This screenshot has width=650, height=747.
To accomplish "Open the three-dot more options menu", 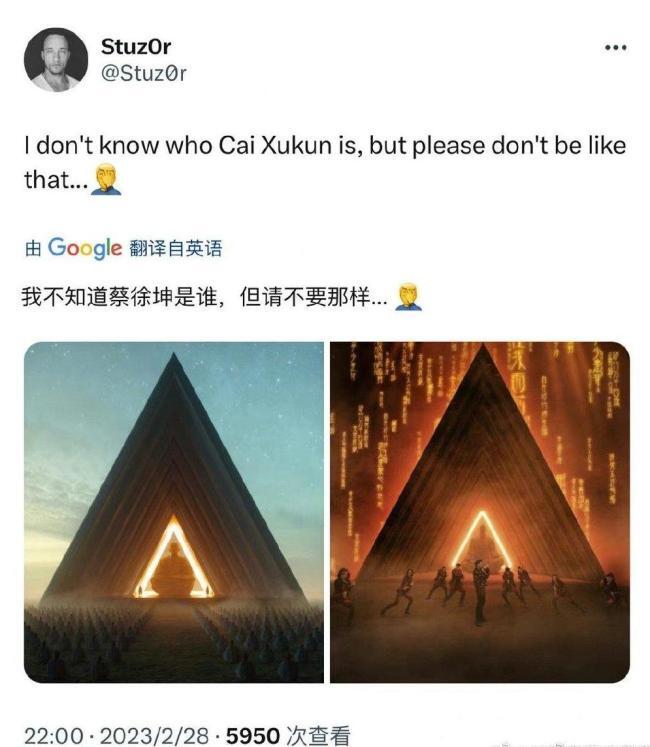I will (x=615, y=47).
